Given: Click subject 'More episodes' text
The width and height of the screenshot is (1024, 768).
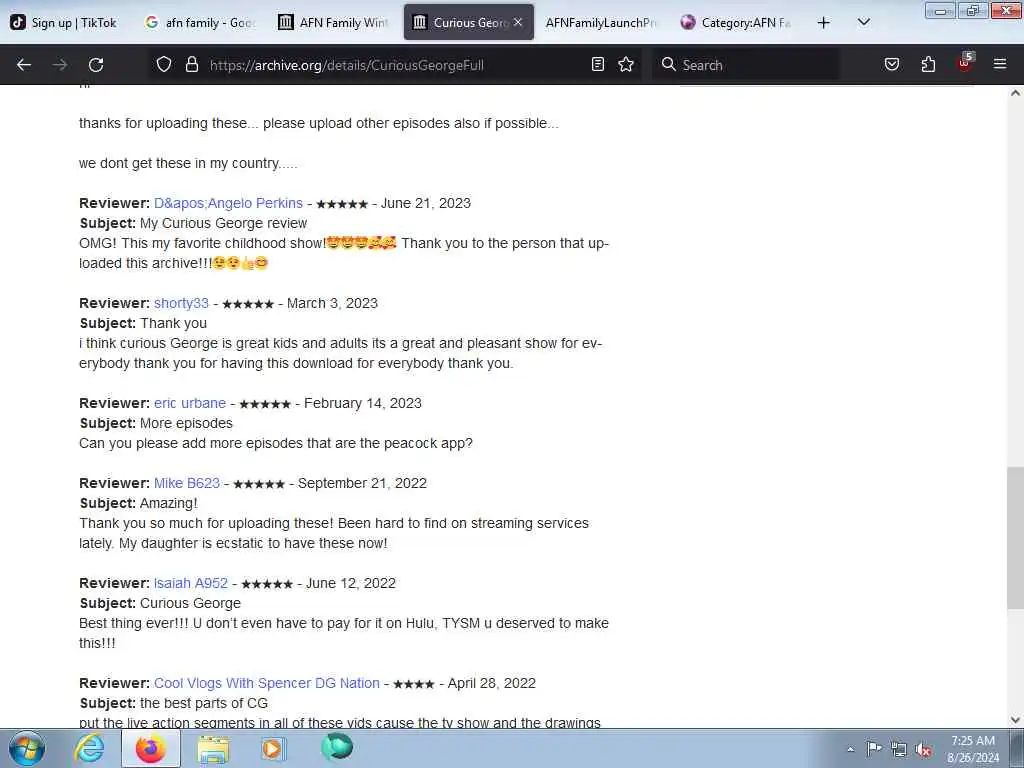Looking at the screenshot, I should 186,423.
